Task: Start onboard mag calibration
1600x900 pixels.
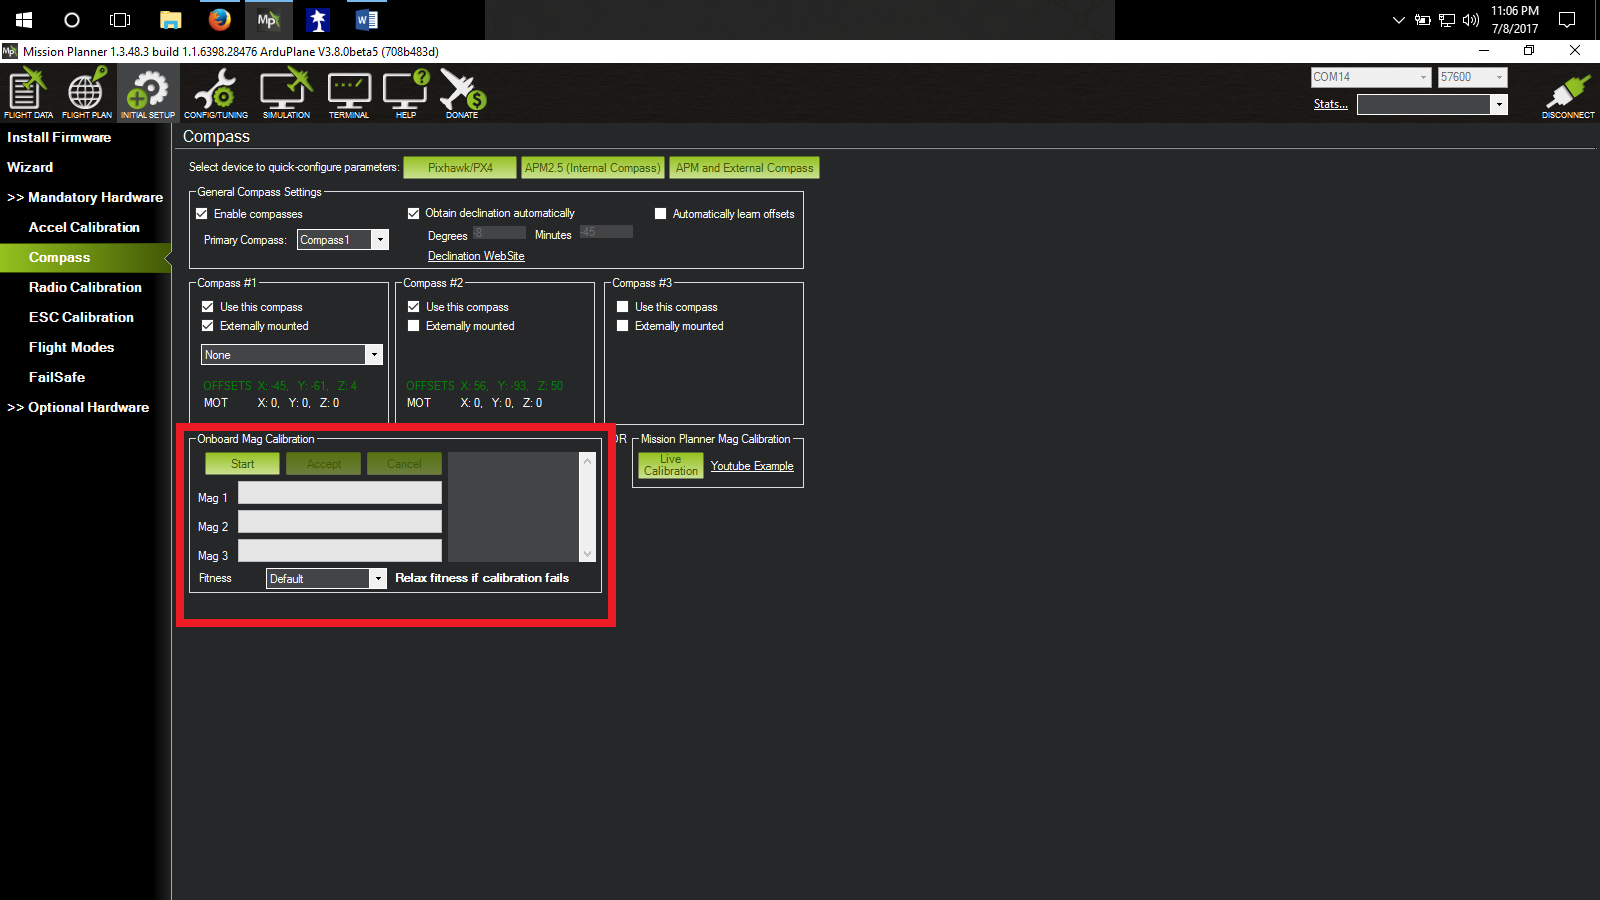Action: click(x=242, y=464)
